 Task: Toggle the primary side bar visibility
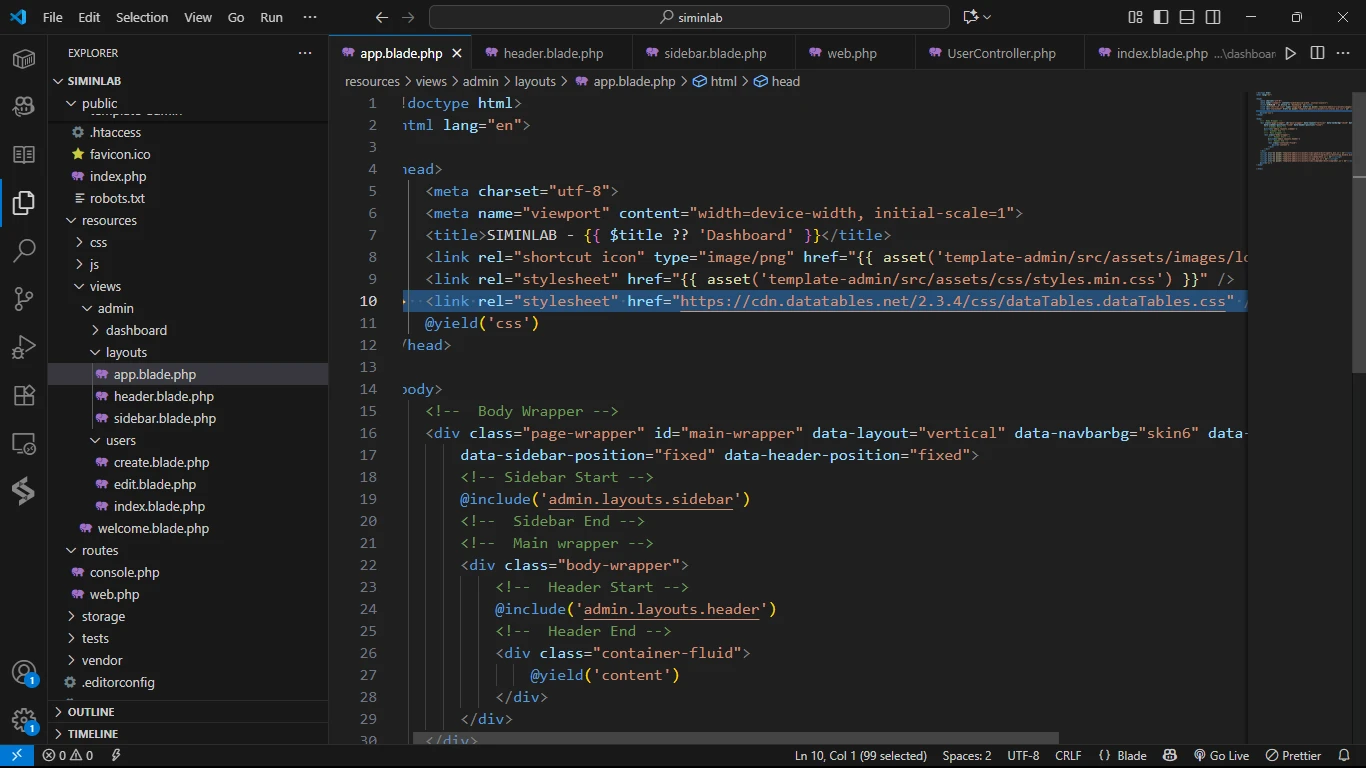pyautogui.click(x=1161, y=17)
